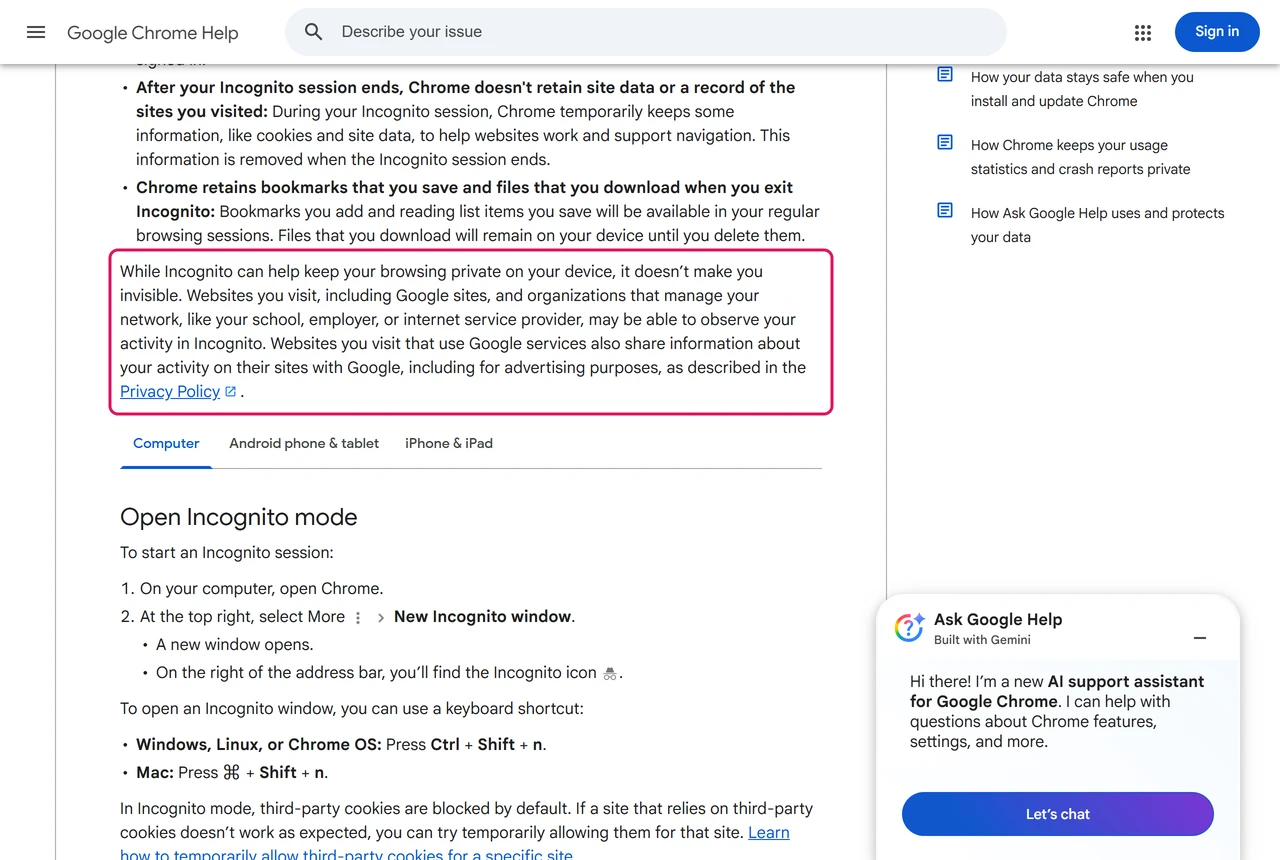Open link on how Chrome installs and updates safely
The height and width of the screenshot is (860, 1280).
click(1082, 89)
